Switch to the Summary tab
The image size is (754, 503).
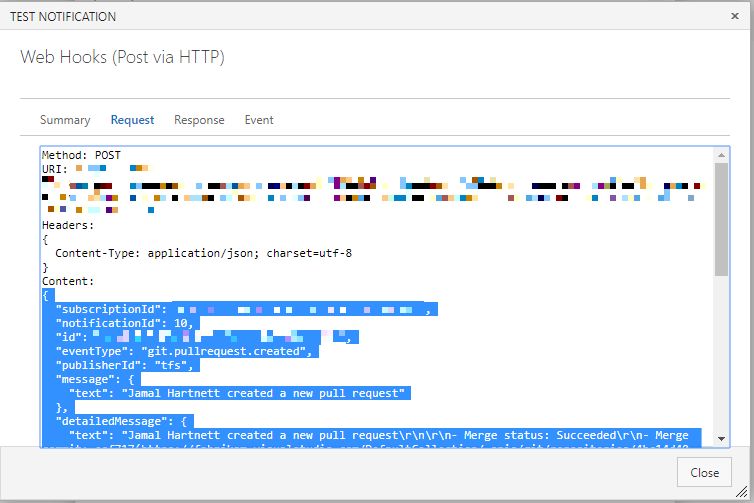[65, 120]
